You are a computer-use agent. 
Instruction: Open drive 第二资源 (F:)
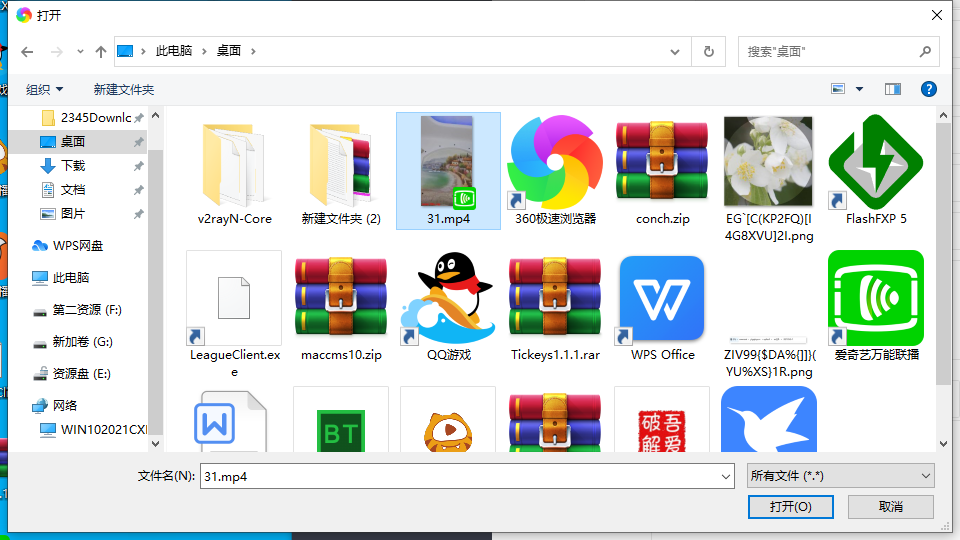[x=78, y=310]
